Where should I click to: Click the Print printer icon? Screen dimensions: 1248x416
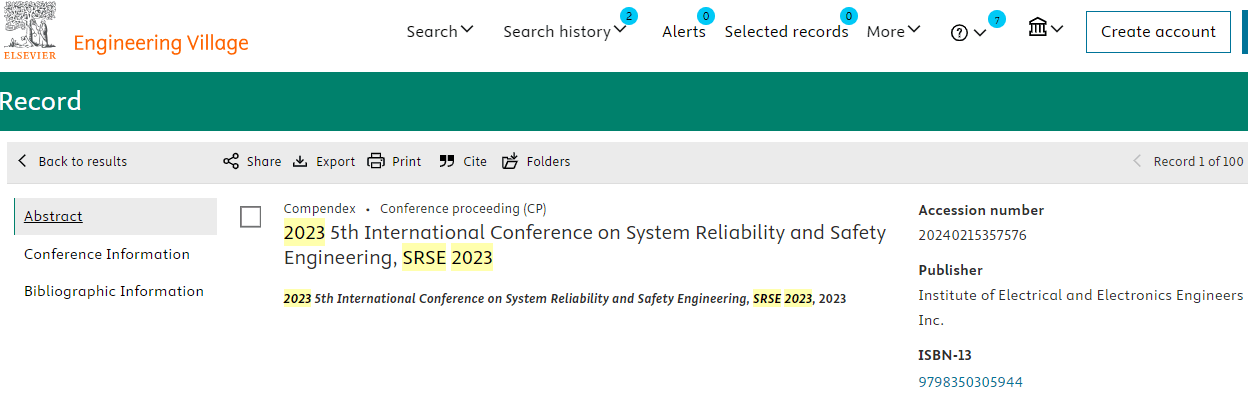click(376, 161)
